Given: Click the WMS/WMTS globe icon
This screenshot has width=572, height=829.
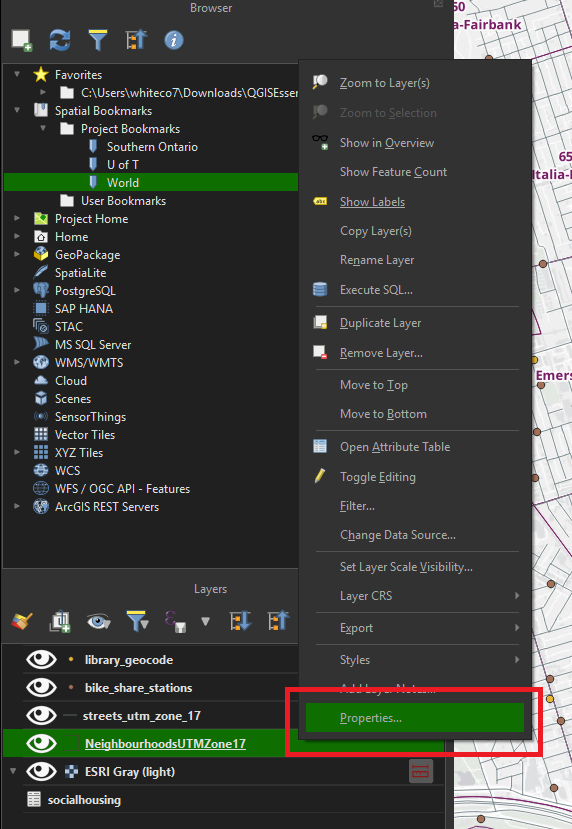Looking at the screenshot, I should (x=41, y=362).
